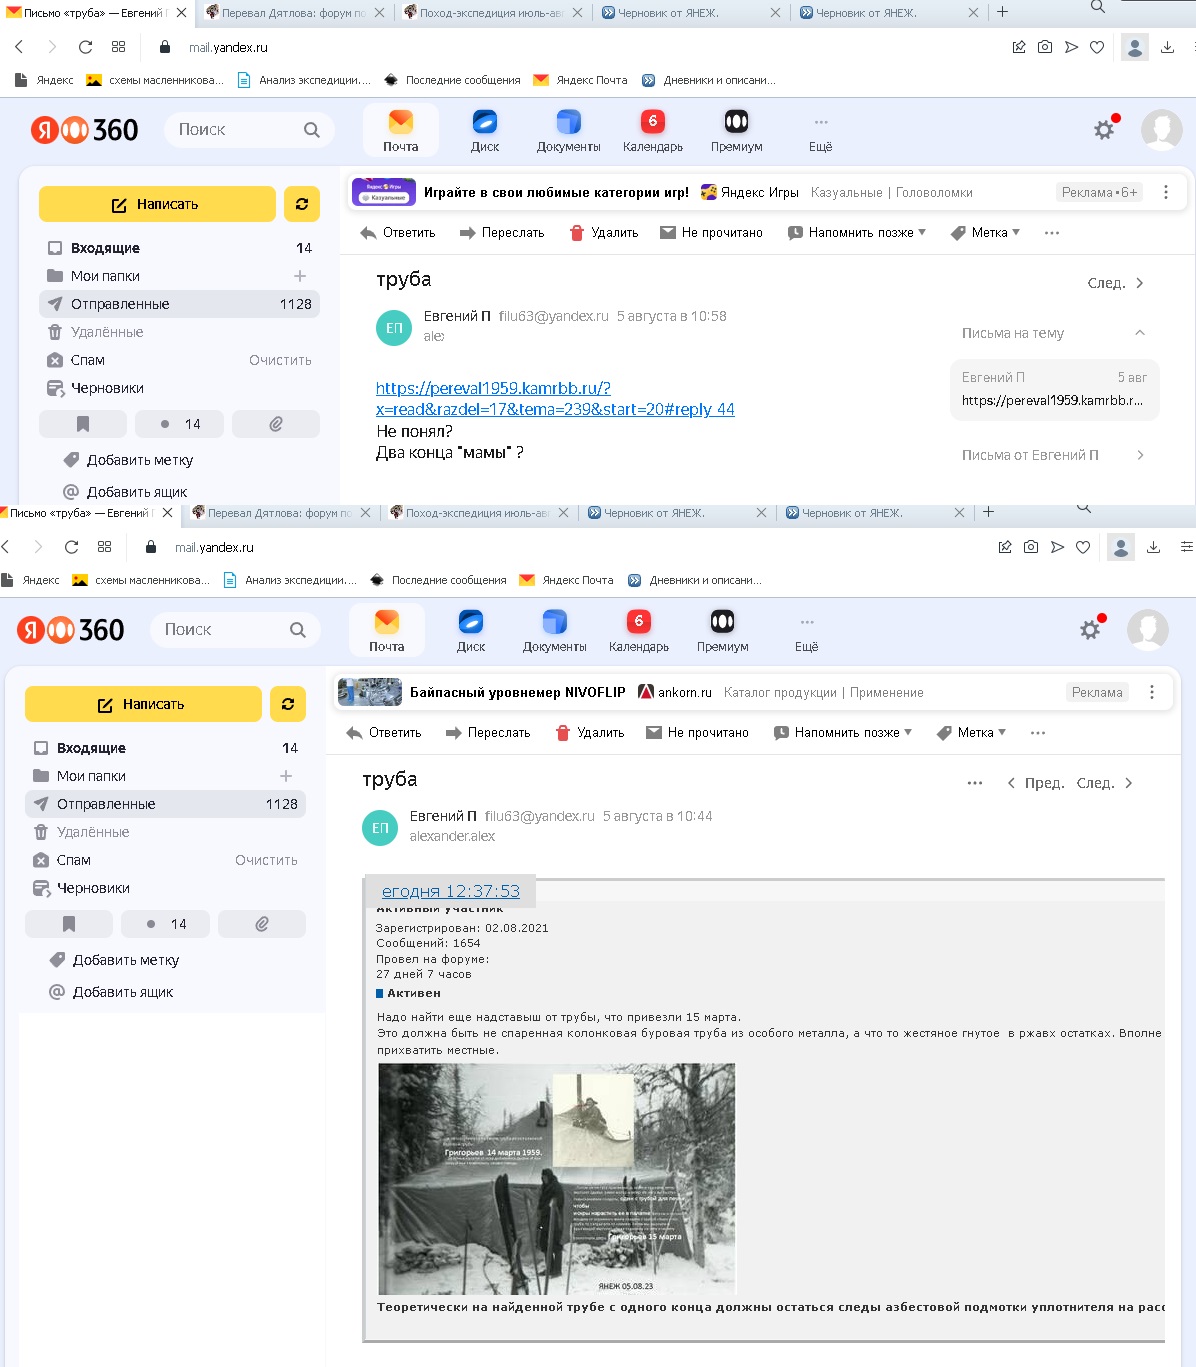
Task: Click the Яндекс 360 logo in upper mail page
Action: [85, 130]
